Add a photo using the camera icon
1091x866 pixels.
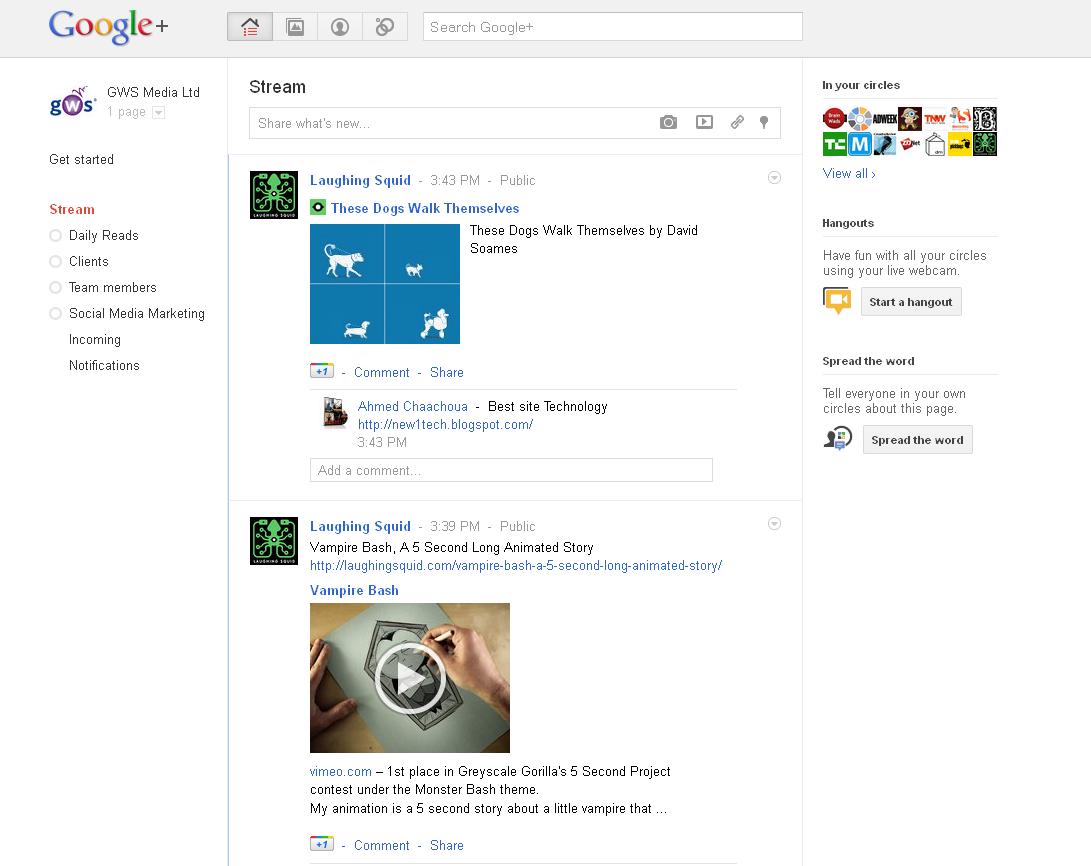[668, 122]
